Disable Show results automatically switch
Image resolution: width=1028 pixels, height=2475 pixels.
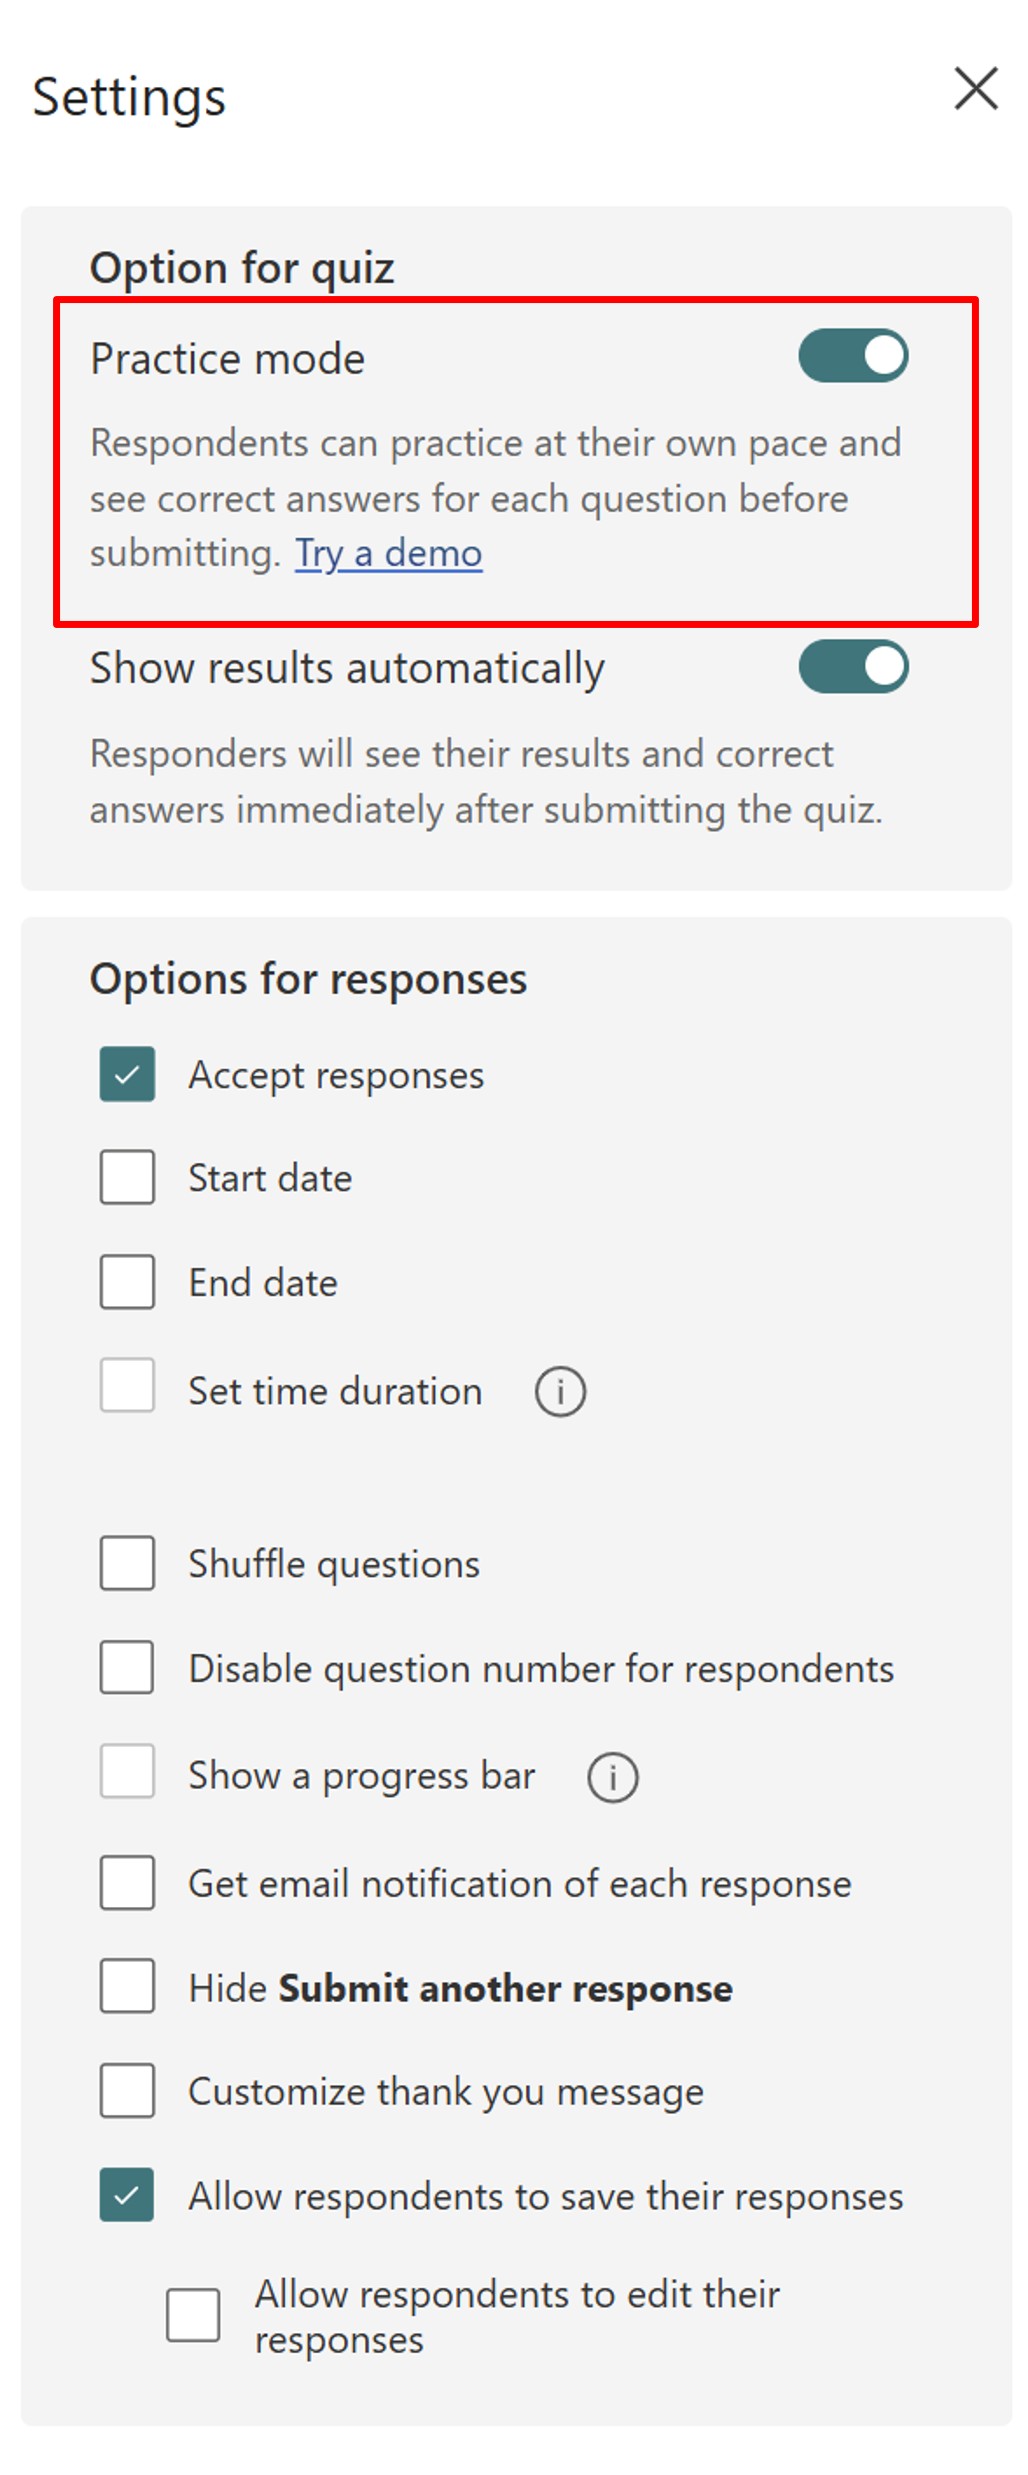tap(853, 667)
